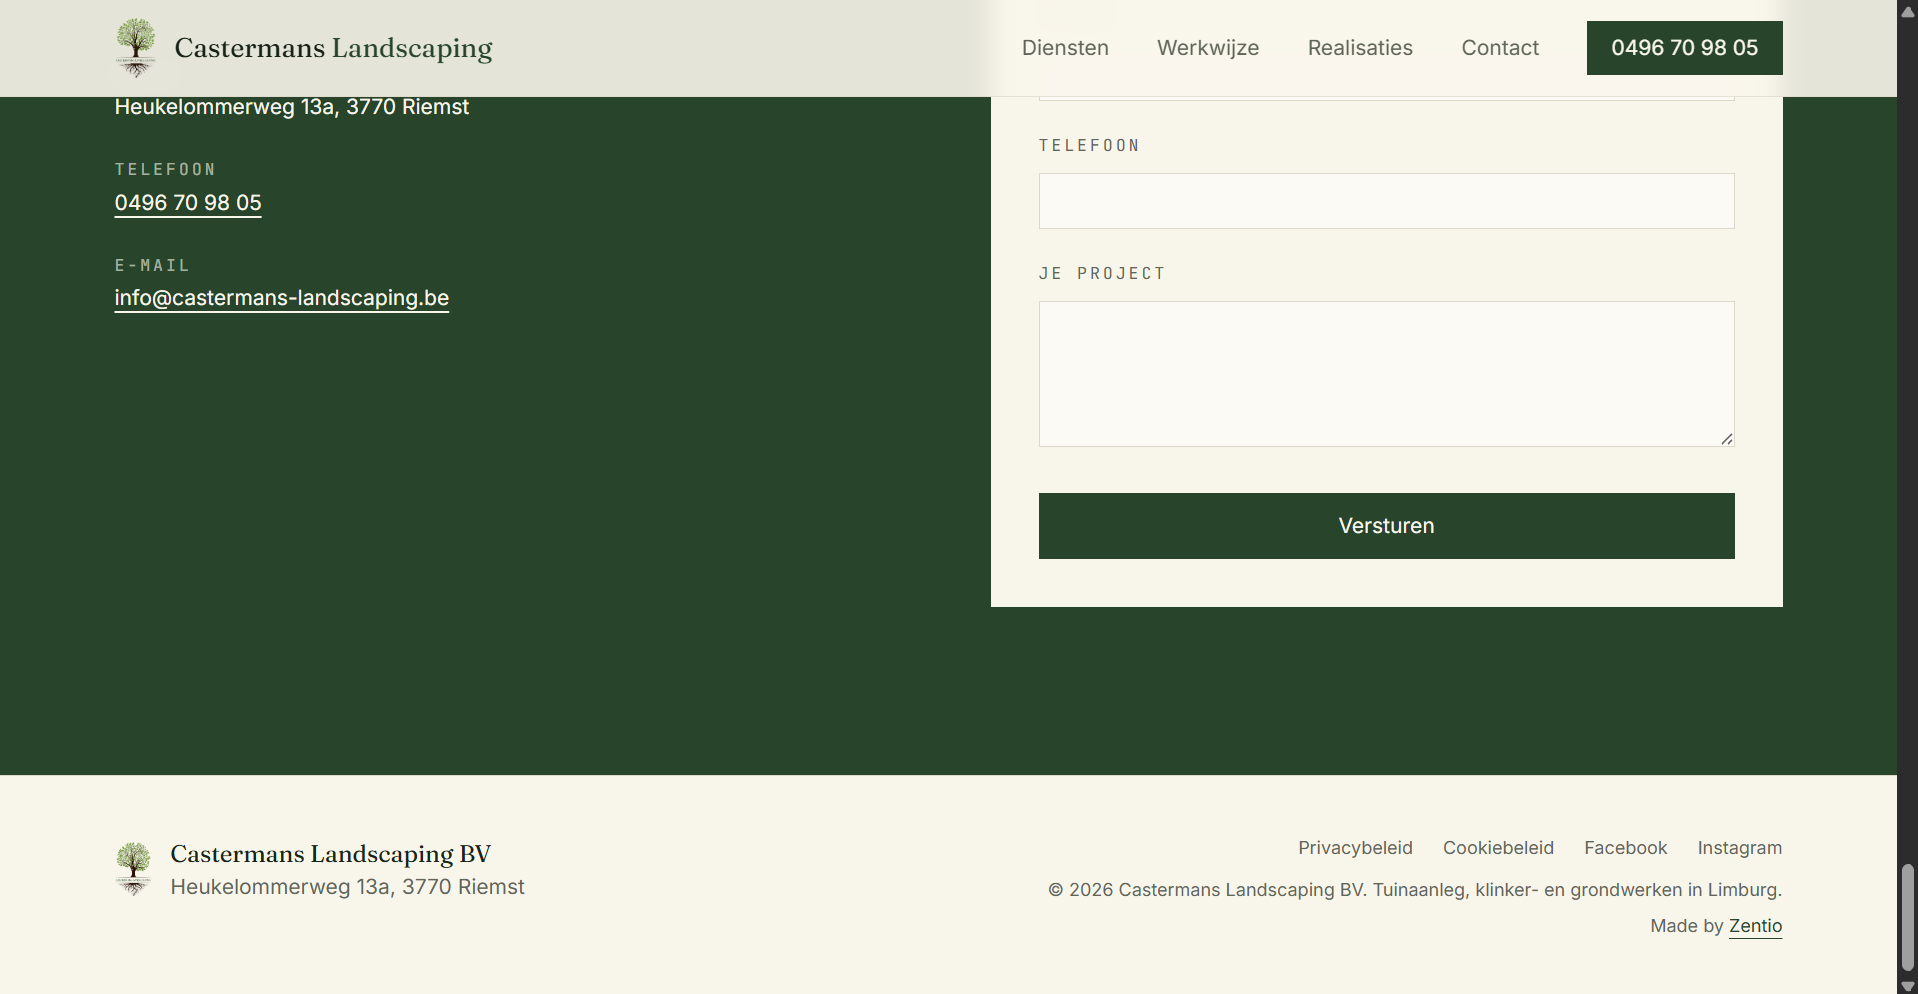Submit the form with Versturen

(1386, 526)
